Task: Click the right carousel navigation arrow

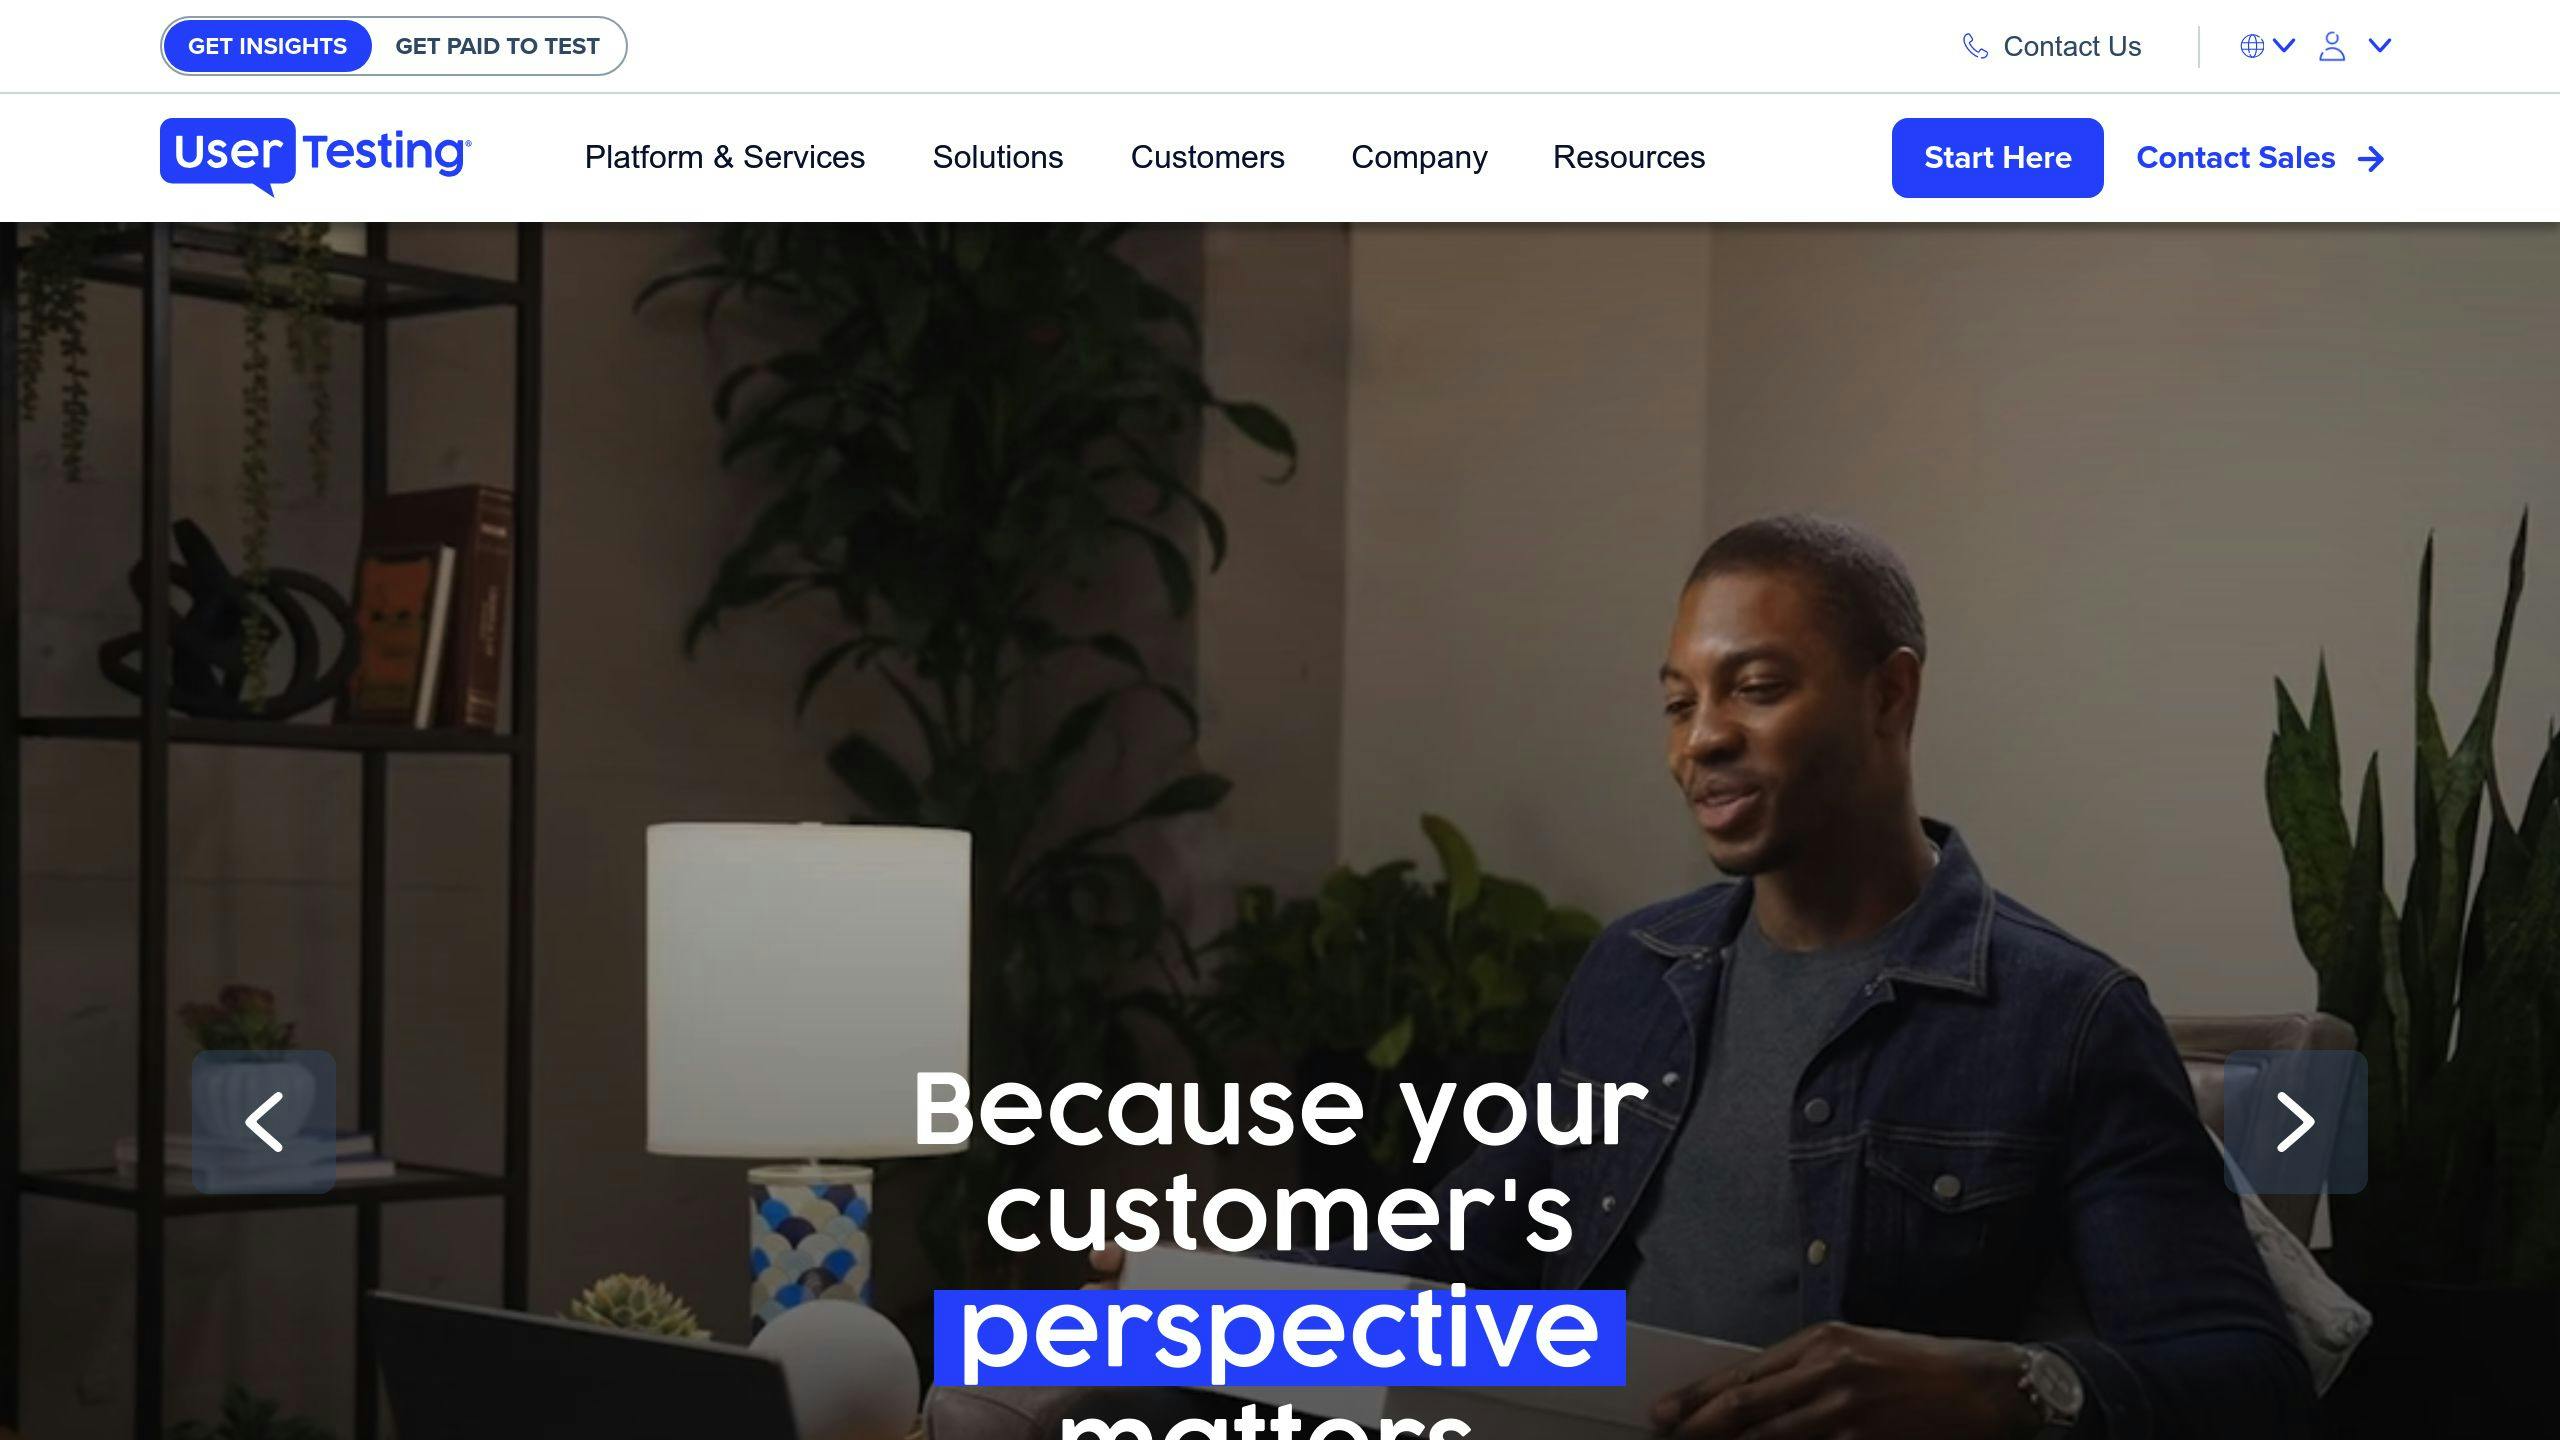Action: pyautogui.click(x=2296, y=1120)
